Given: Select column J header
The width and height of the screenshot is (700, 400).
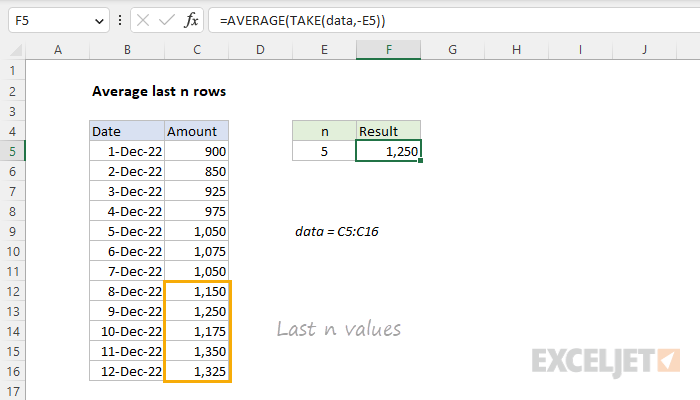Looking at the screenshot, I should (x=644, y=50).
